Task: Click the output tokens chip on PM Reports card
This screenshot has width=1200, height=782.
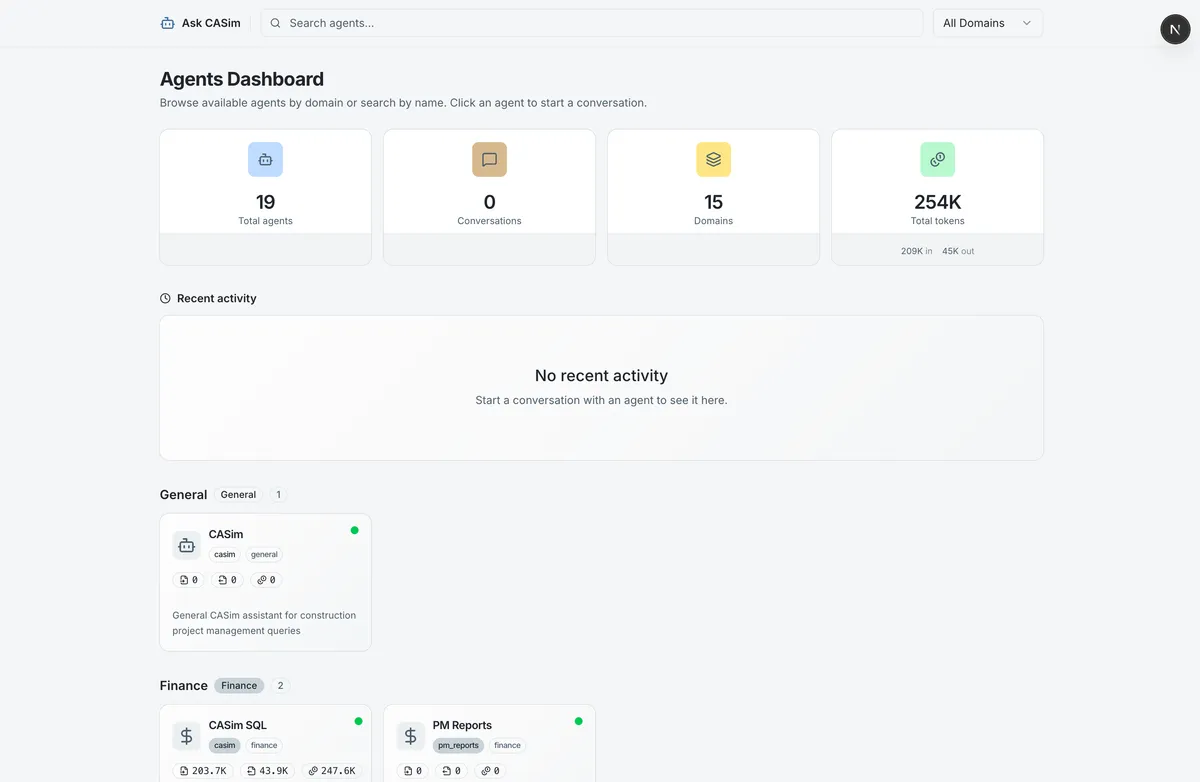Action: 451,771
